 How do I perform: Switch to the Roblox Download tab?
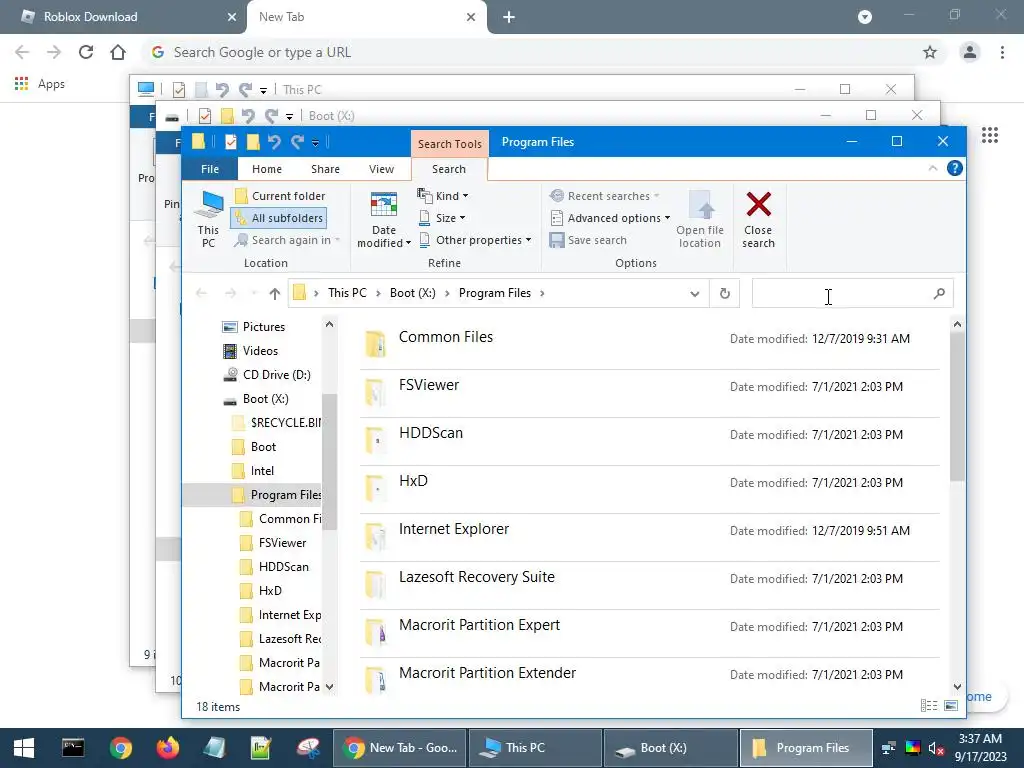[x=123, y=17]
